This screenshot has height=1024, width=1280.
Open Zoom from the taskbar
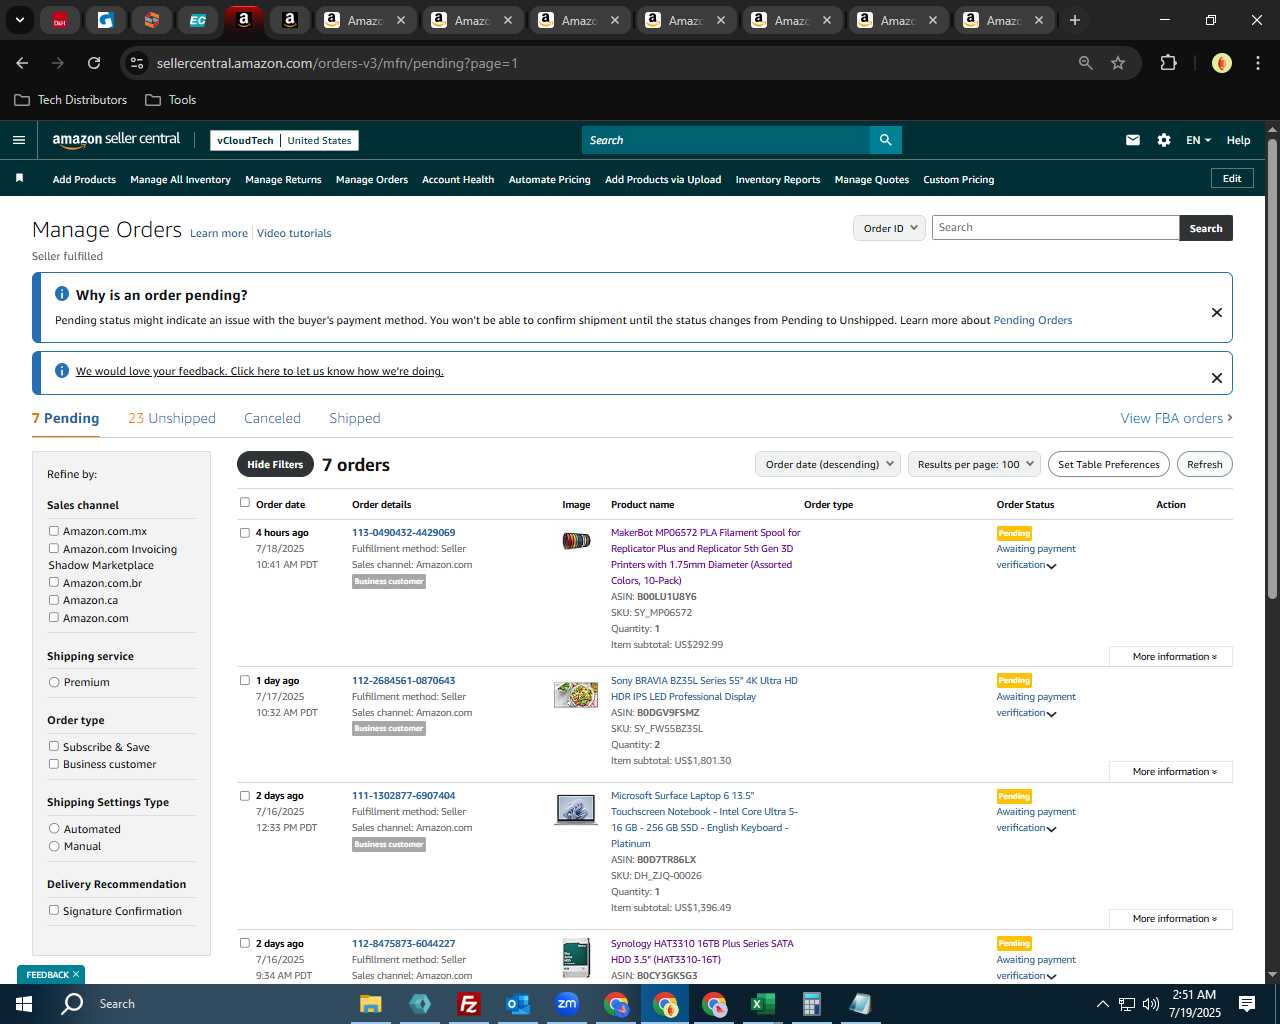click(567, 1004)
